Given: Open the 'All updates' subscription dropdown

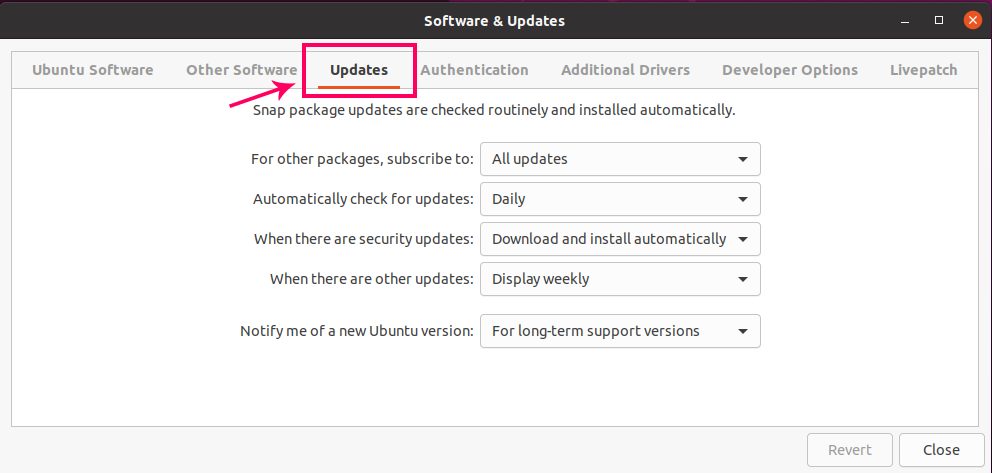Looking at the screenshot, I should [x=620, y=159].
